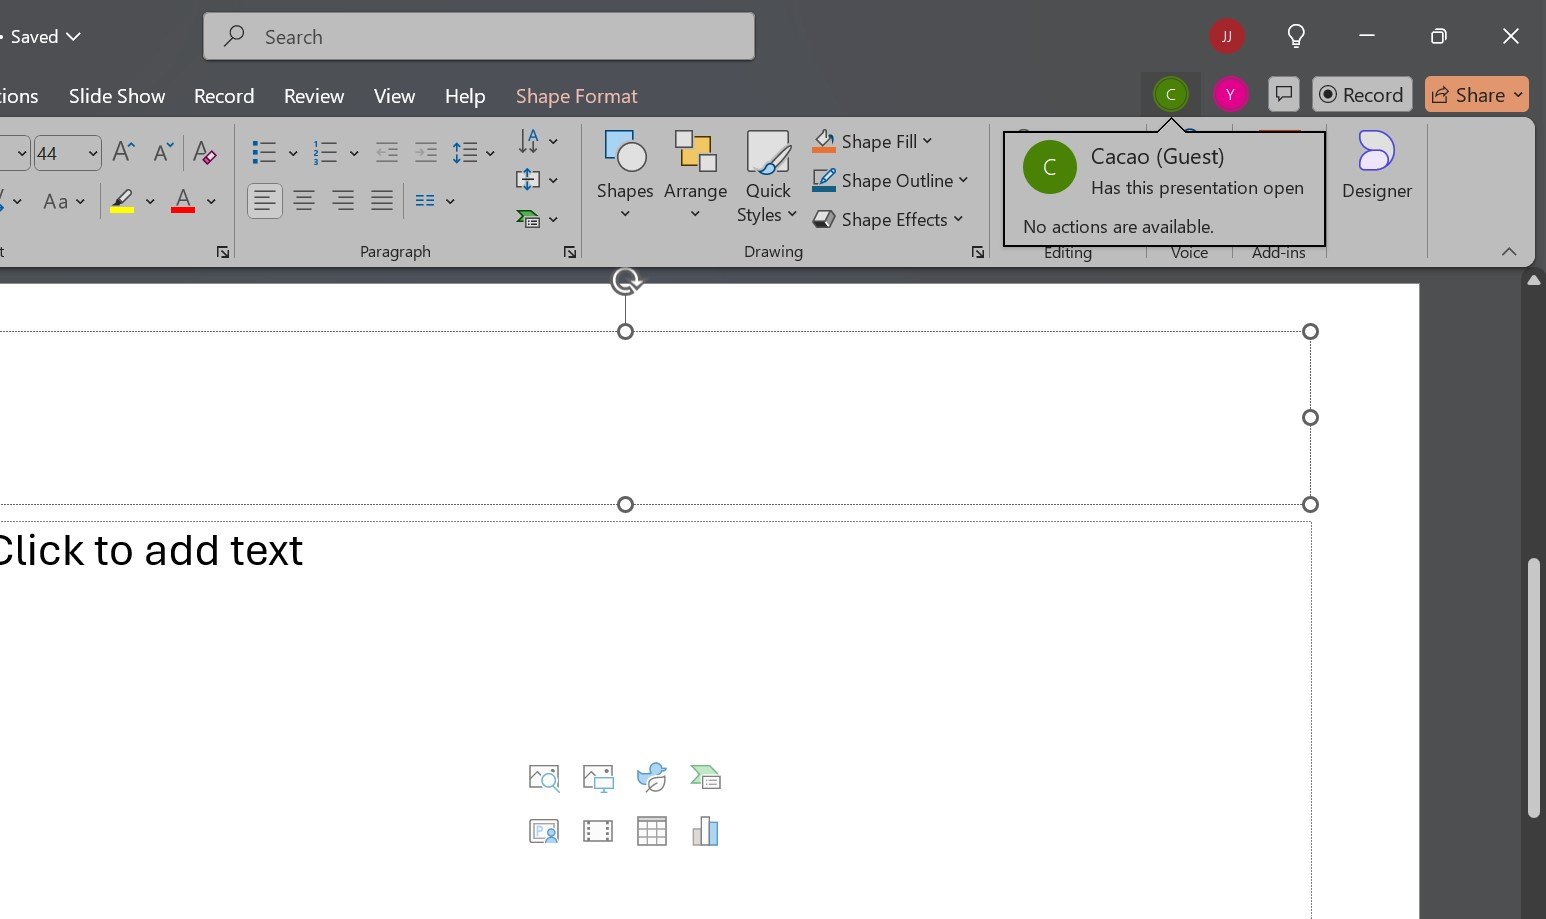Open the Shapes gallery

(x=625, y=175)
